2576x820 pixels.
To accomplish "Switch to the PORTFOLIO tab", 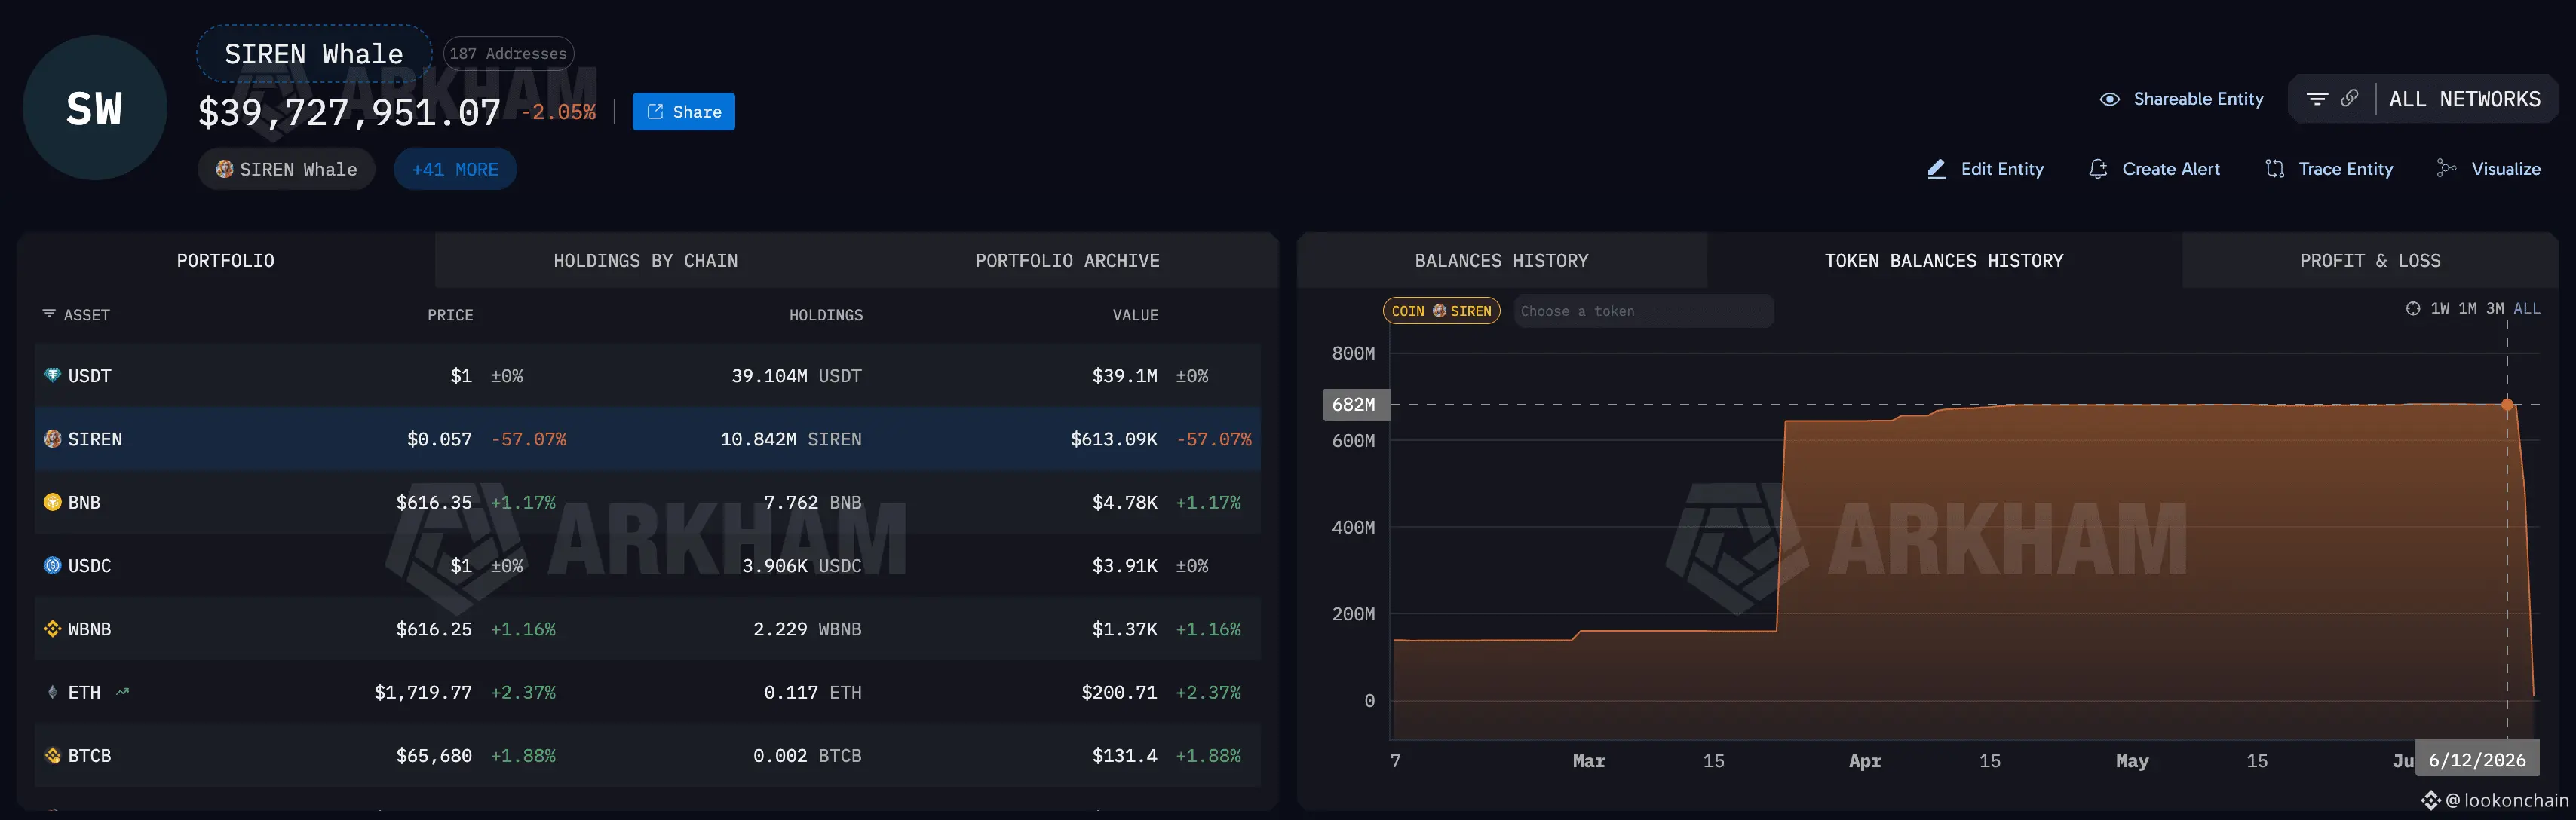I will click(225, 261).
